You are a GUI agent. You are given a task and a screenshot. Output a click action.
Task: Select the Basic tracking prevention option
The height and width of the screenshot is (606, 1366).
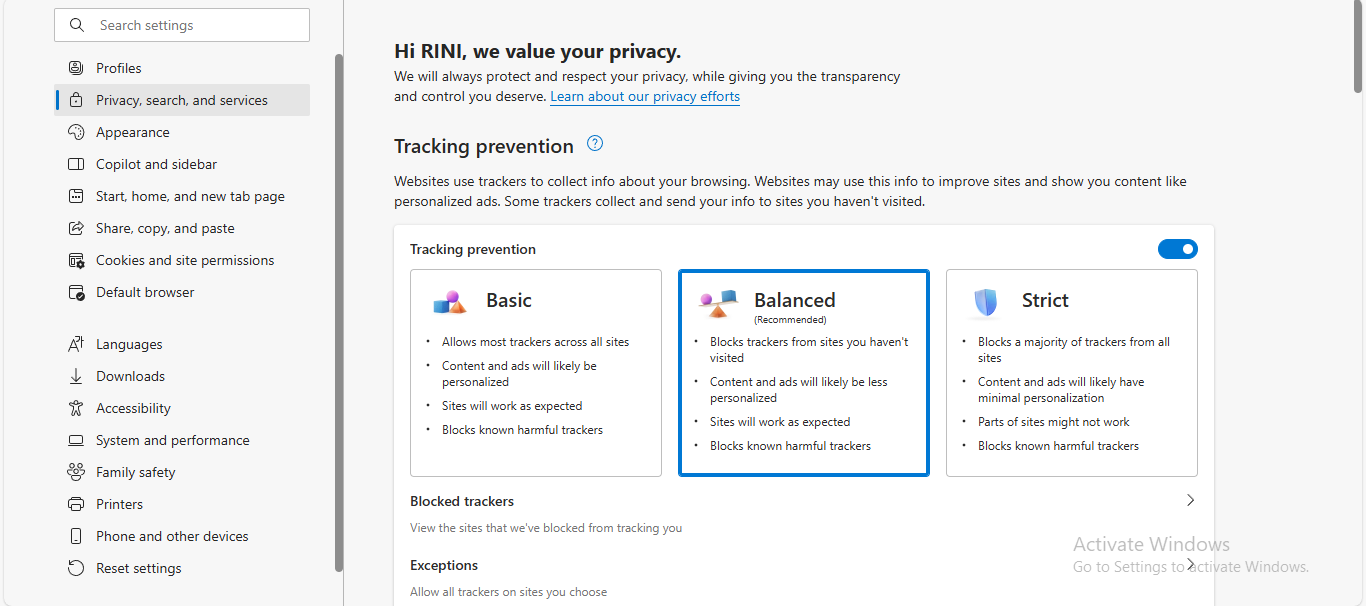pos(536,372)
